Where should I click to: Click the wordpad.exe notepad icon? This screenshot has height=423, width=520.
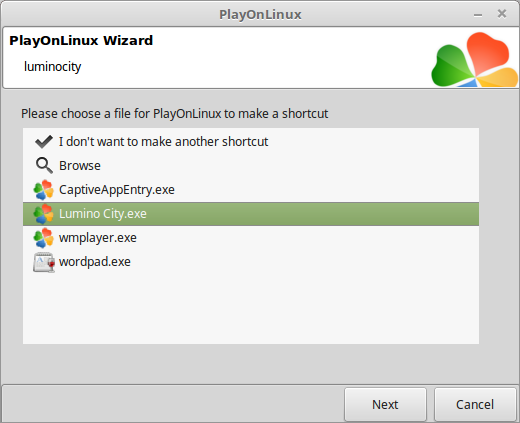tap(44, 262)
